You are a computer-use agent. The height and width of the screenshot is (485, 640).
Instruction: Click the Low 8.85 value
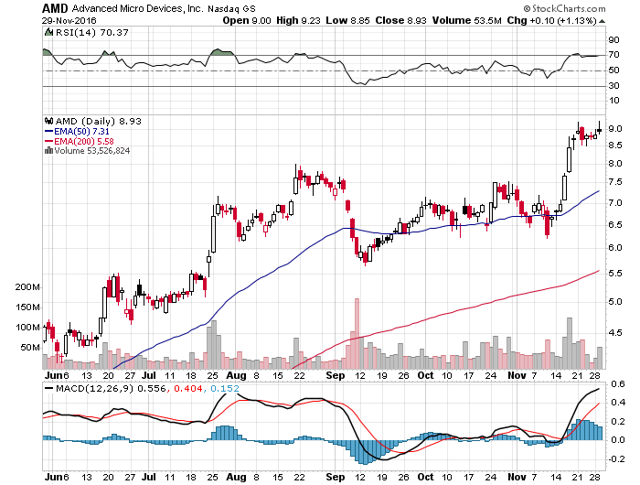pyautogui.click(x=348, y=20)
